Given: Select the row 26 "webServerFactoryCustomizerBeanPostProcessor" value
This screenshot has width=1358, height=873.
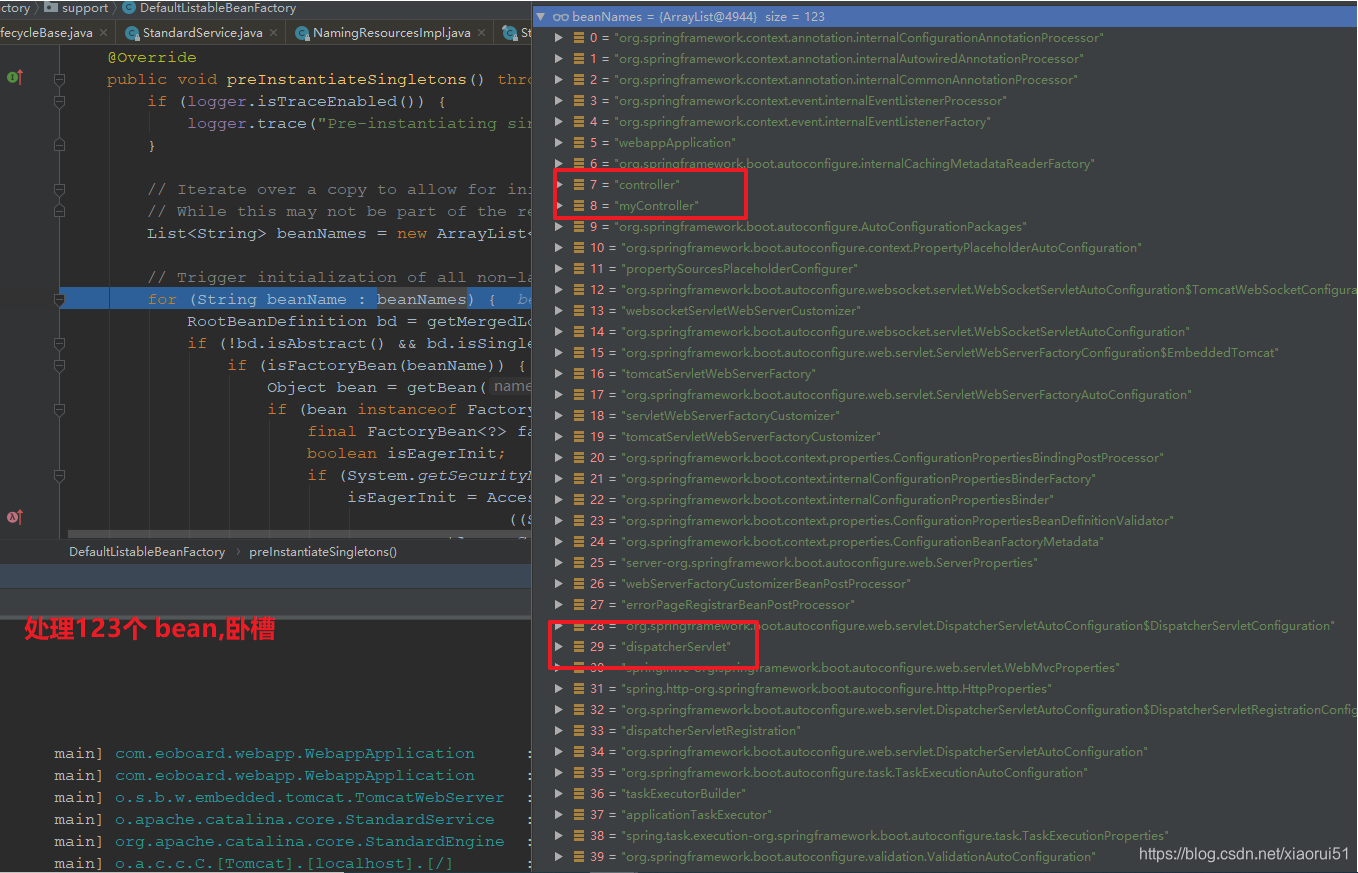Looking at the screenshot, I should click(x=766, y=584).
